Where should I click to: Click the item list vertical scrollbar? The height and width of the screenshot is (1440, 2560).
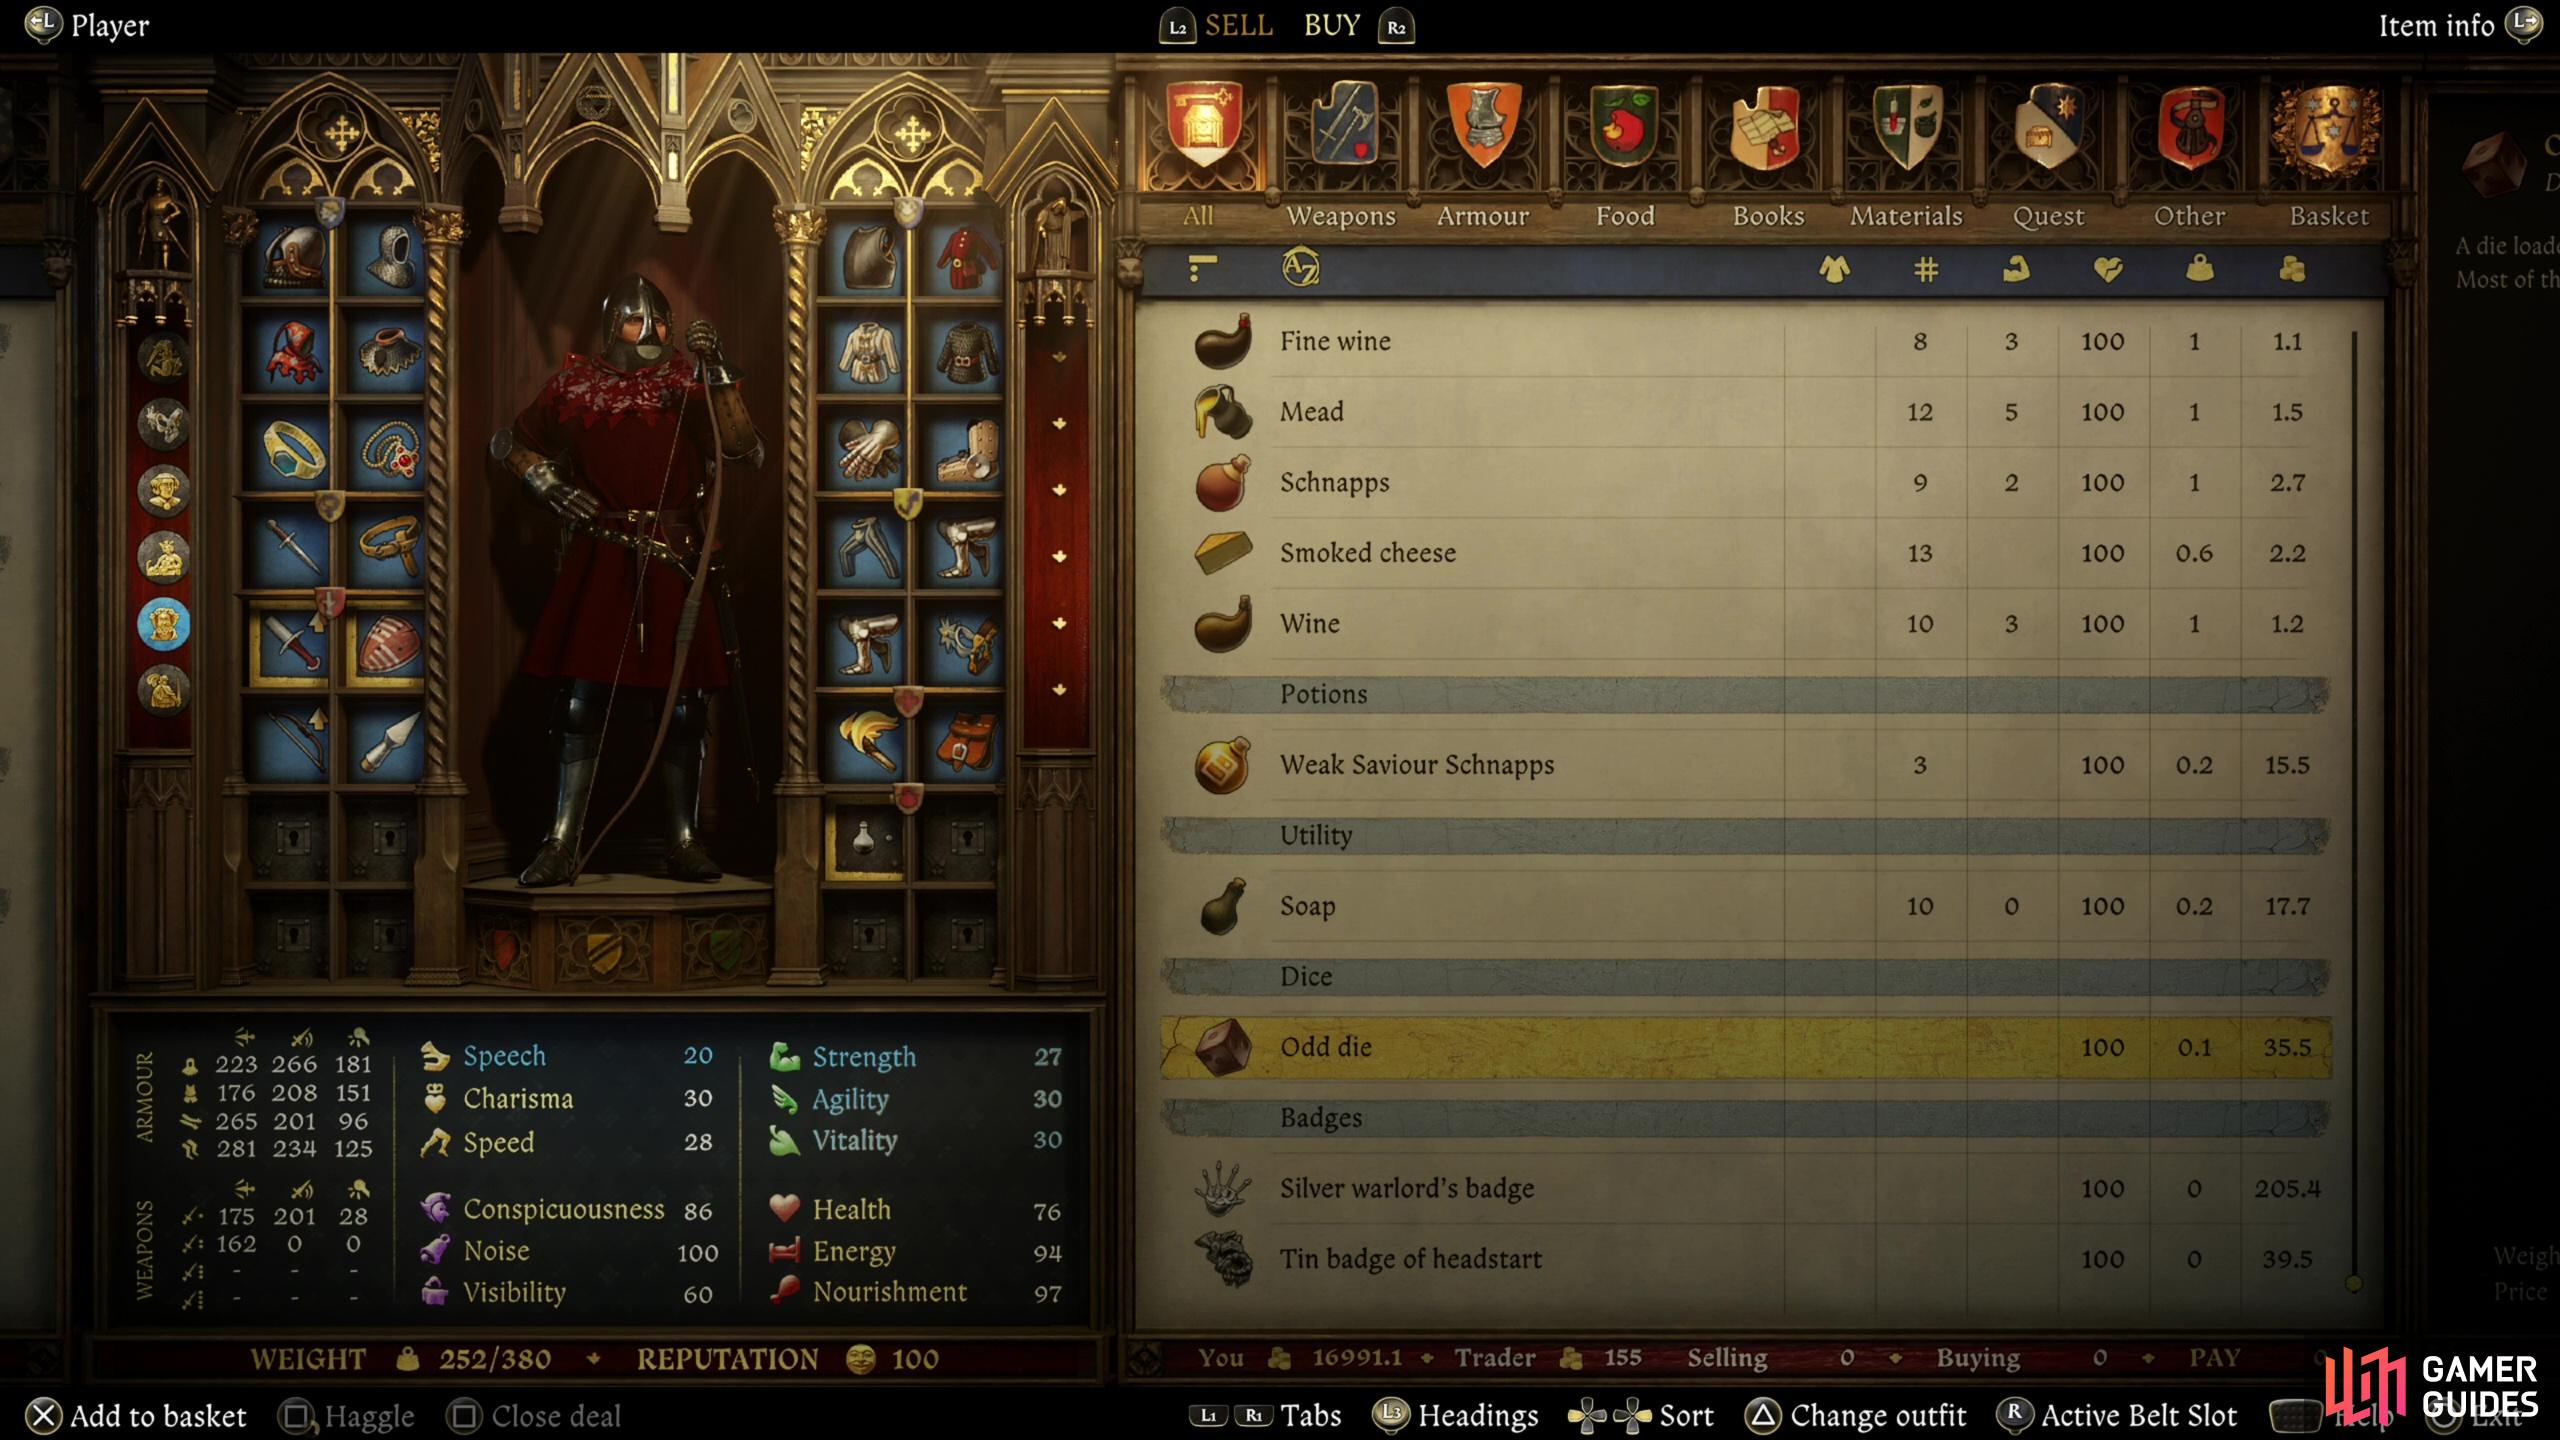click(2354, 810)
